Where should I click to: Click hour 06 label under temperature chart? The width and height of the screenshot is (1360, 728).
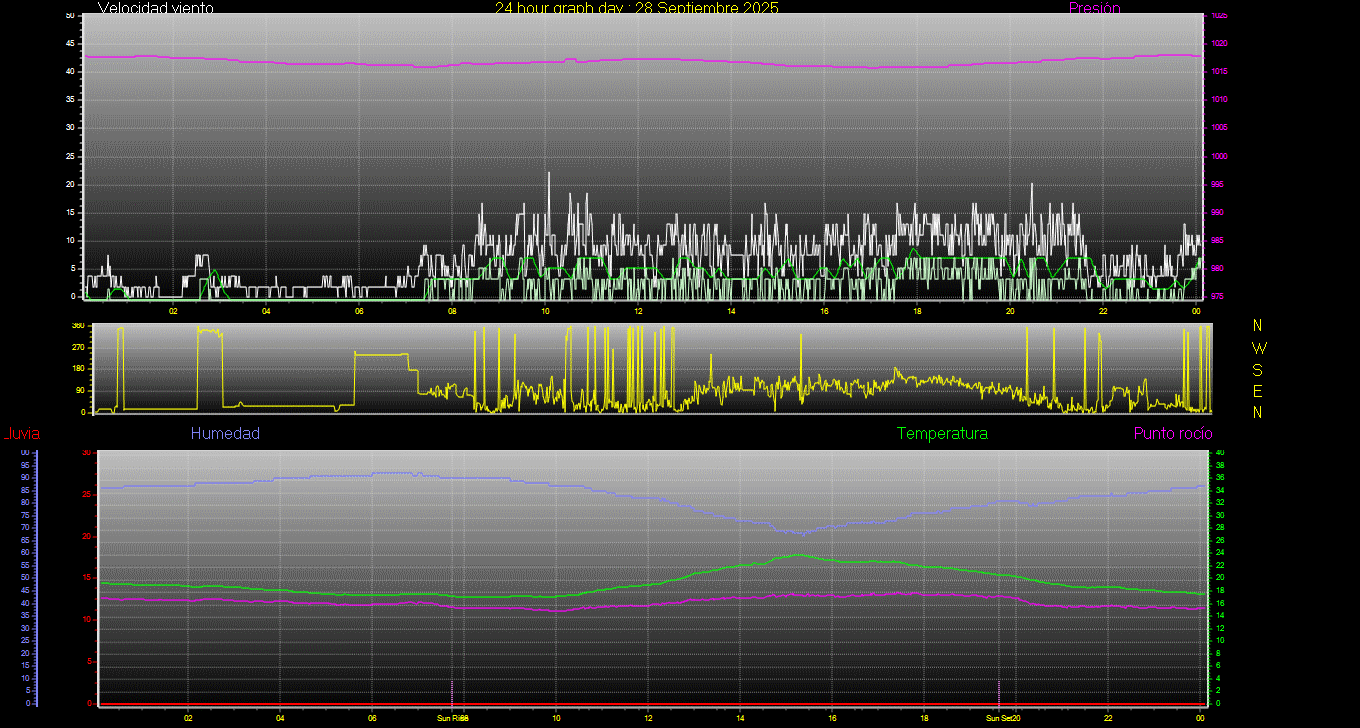tap(372, 718)
